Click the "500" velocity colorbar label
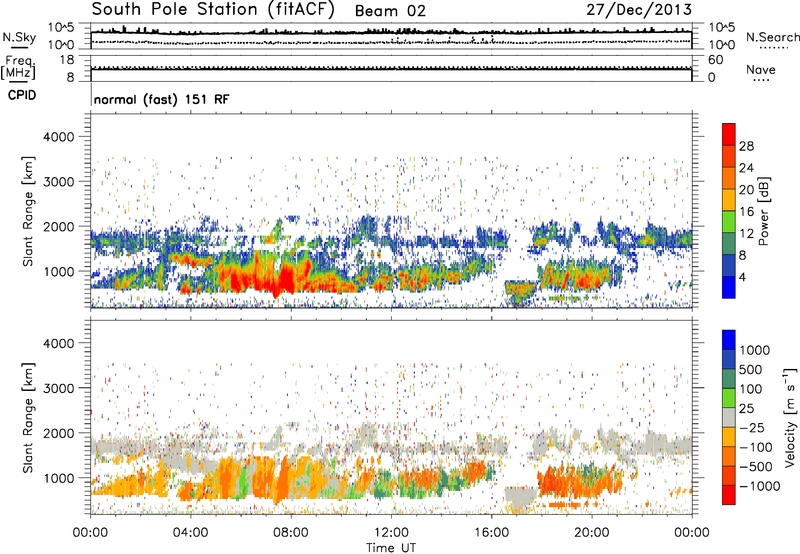This screenshot has height=554, width=800. point(751,370)
